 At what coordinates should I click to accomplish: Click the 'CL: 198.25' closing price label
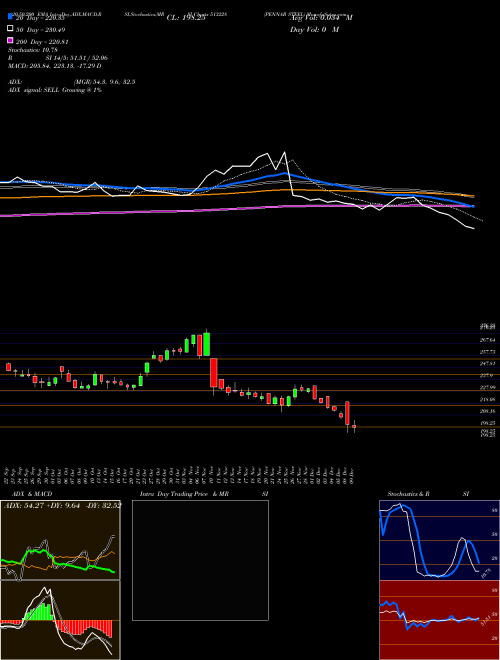[186, 18]
